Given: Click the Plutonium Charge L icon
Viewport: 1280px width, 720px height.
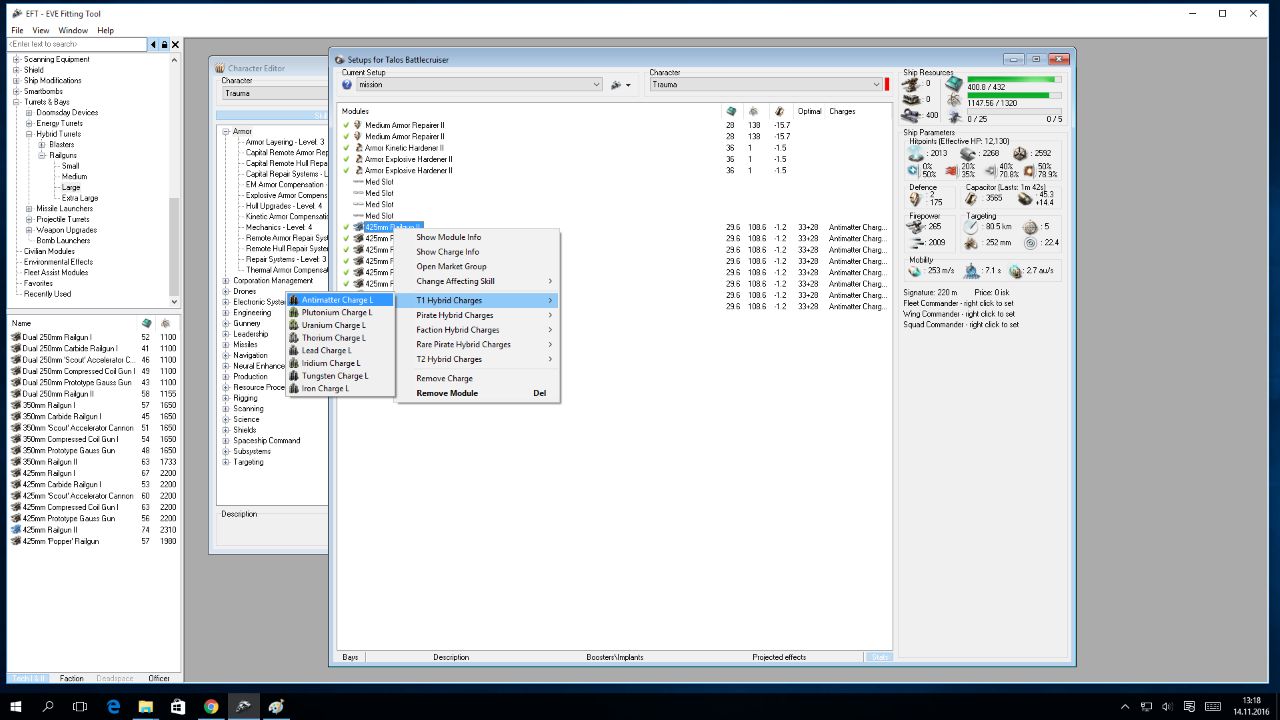Looking at the screenshot, I should click(294, 313).
